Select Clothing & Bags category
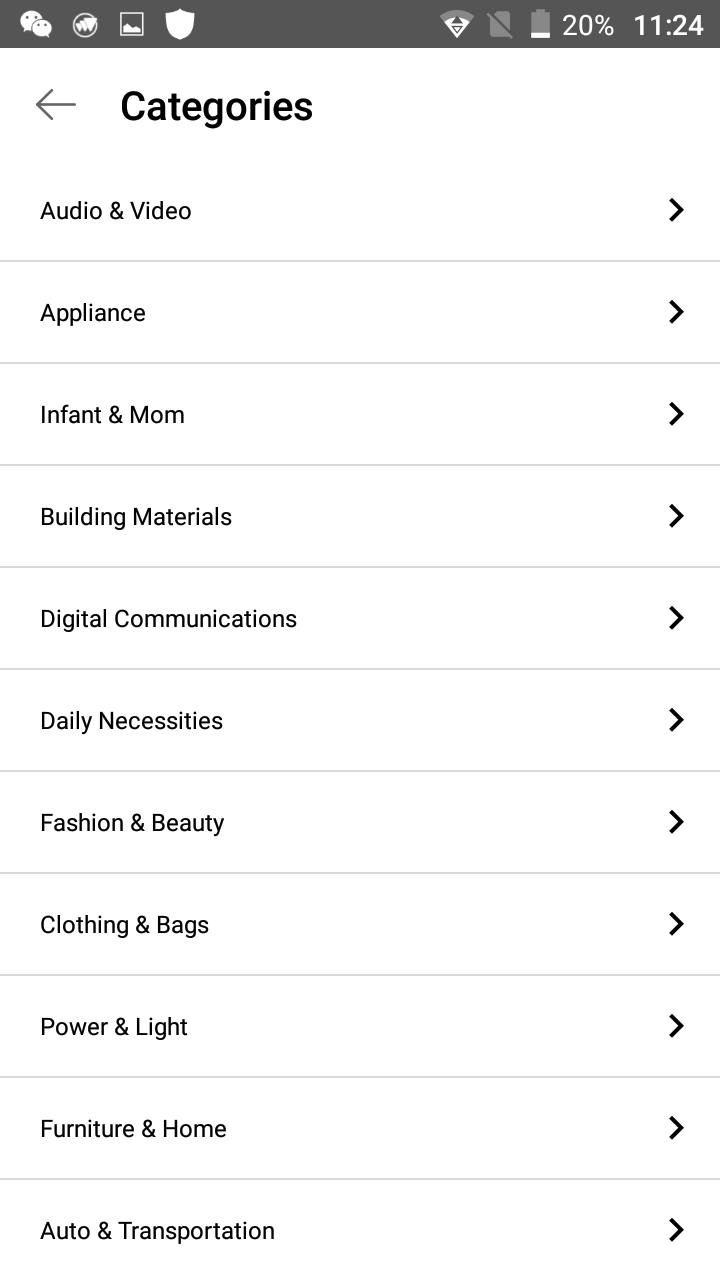The height and width of the screenshot is (1280, 720). click(360, 925)
